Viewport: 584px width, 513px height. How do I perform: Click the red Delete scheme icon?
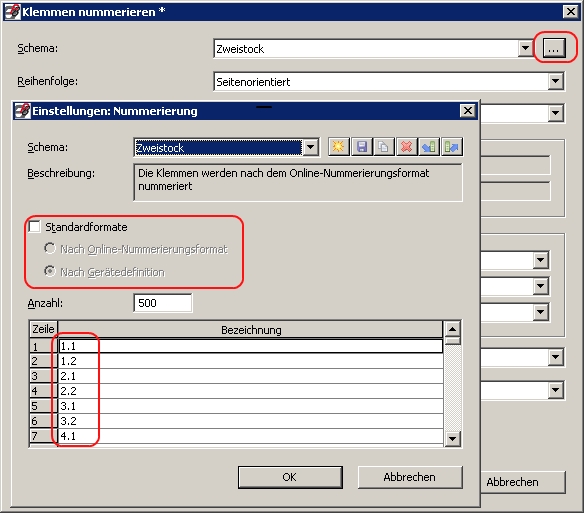(406, 146)
